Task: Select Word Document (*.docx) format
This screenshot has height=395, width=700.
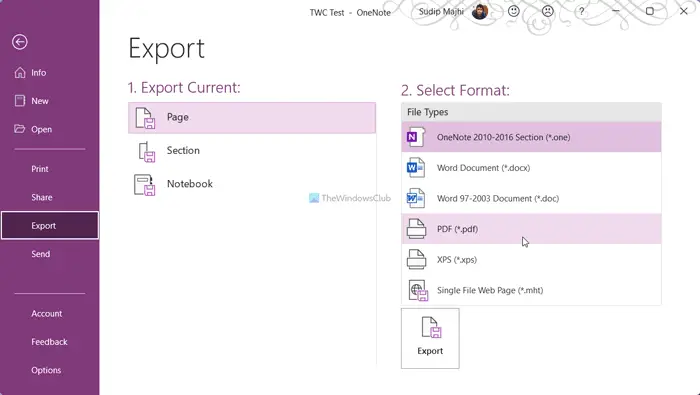Action: click(x=531, y=168)
